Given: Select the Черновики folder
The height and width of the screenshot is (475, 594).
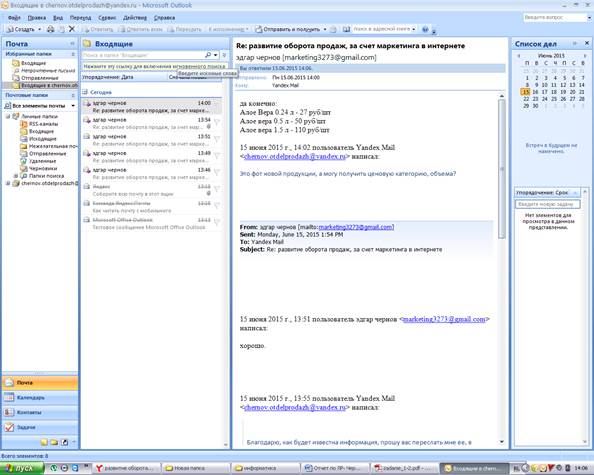Looking at the screenshot, I should point(43,168).
